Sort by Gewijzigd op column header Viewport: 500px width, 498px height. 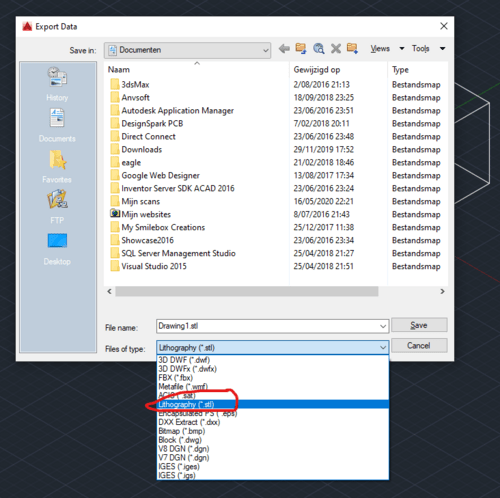pyautogui.click(x=338, y=70)
